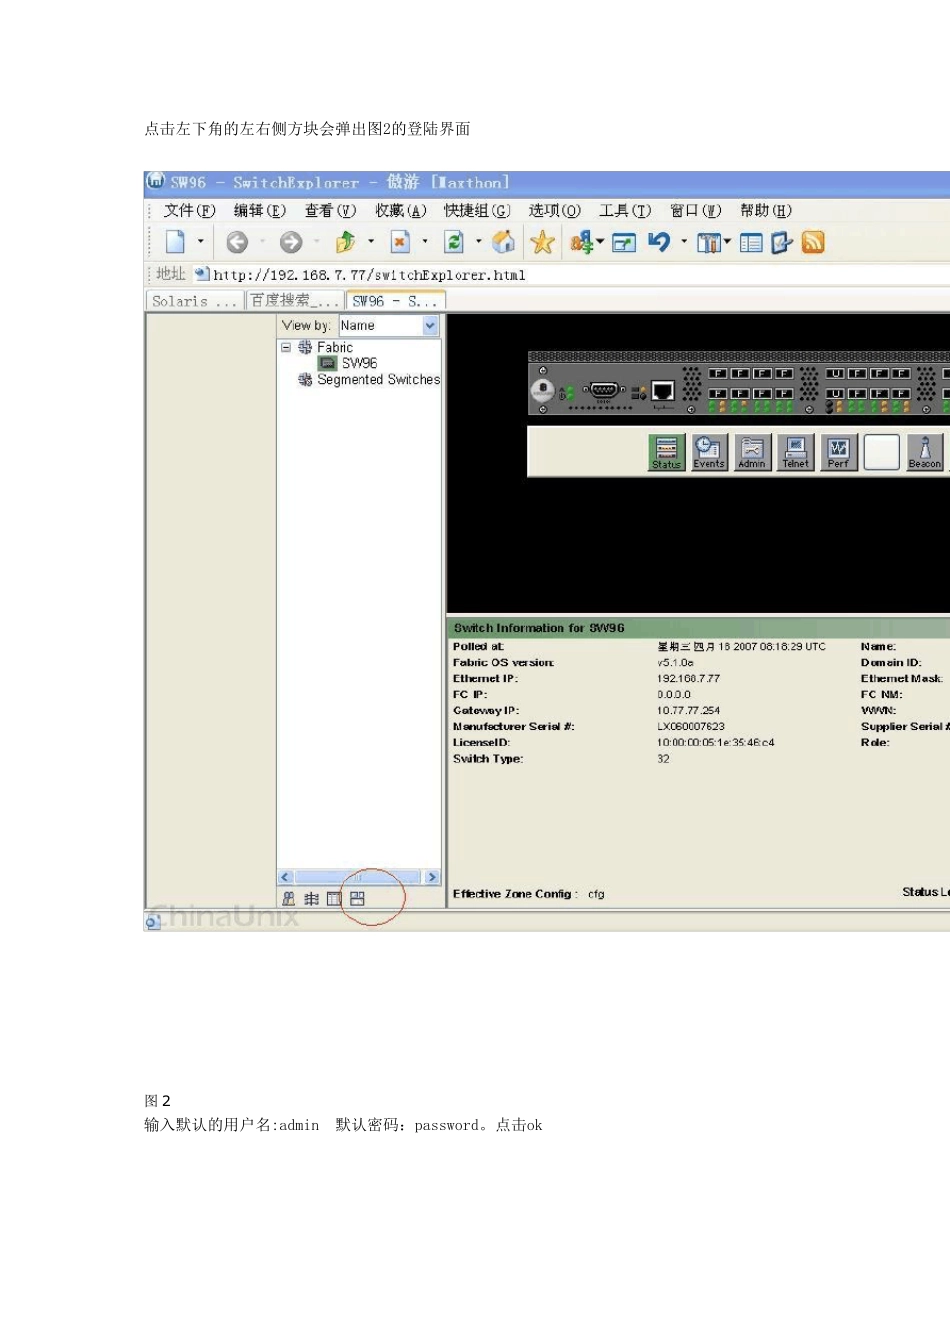Image resolution: width=950 pixels, height=1344 pixels.
Task: Open dropdown arrow next to refresh icon
Action: click(479, 242)
